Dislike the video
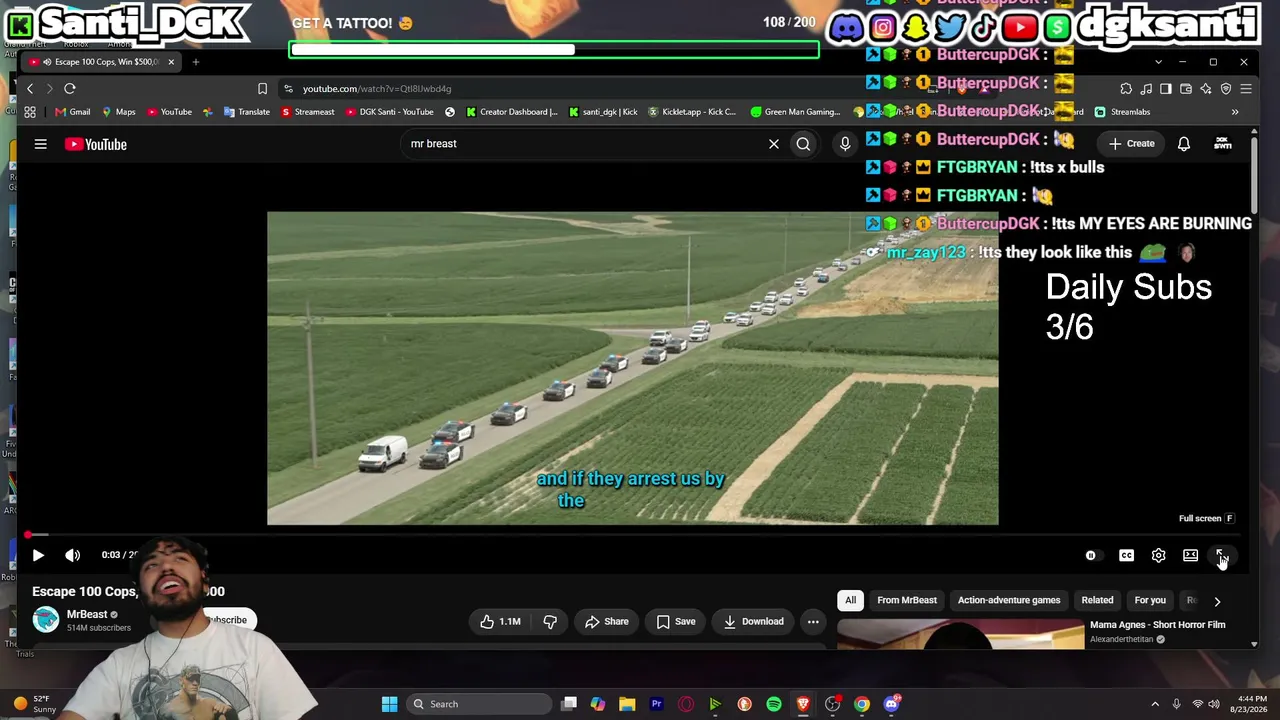 [549, 621]
